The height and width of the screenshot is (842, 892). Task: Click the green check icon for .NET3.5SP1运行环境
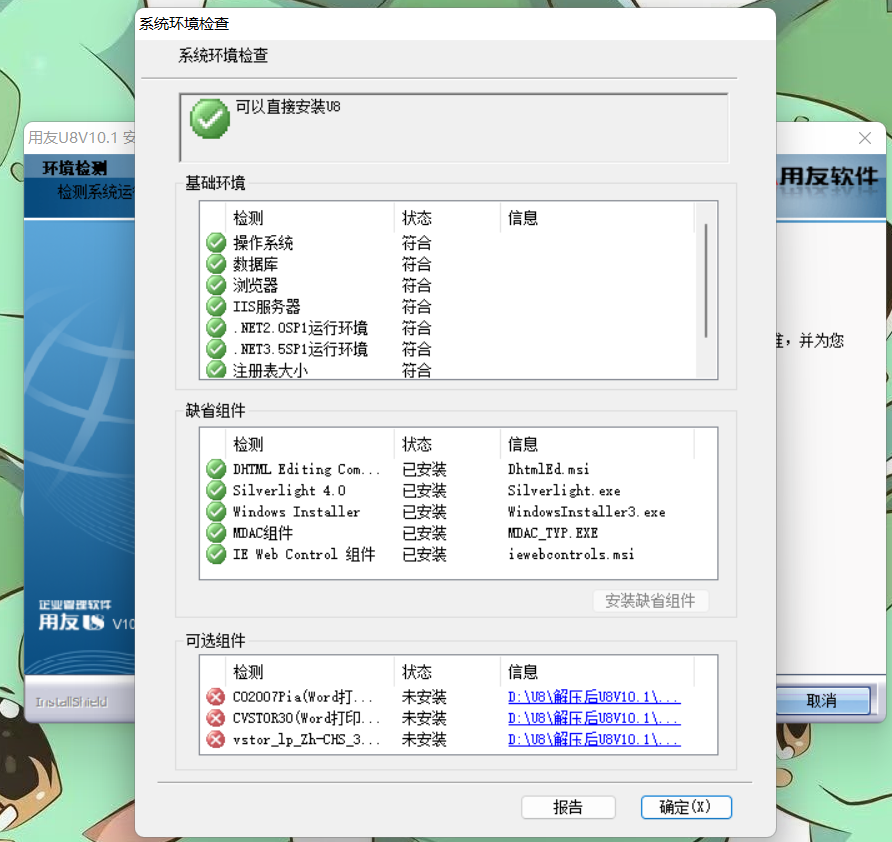[216, 349]
